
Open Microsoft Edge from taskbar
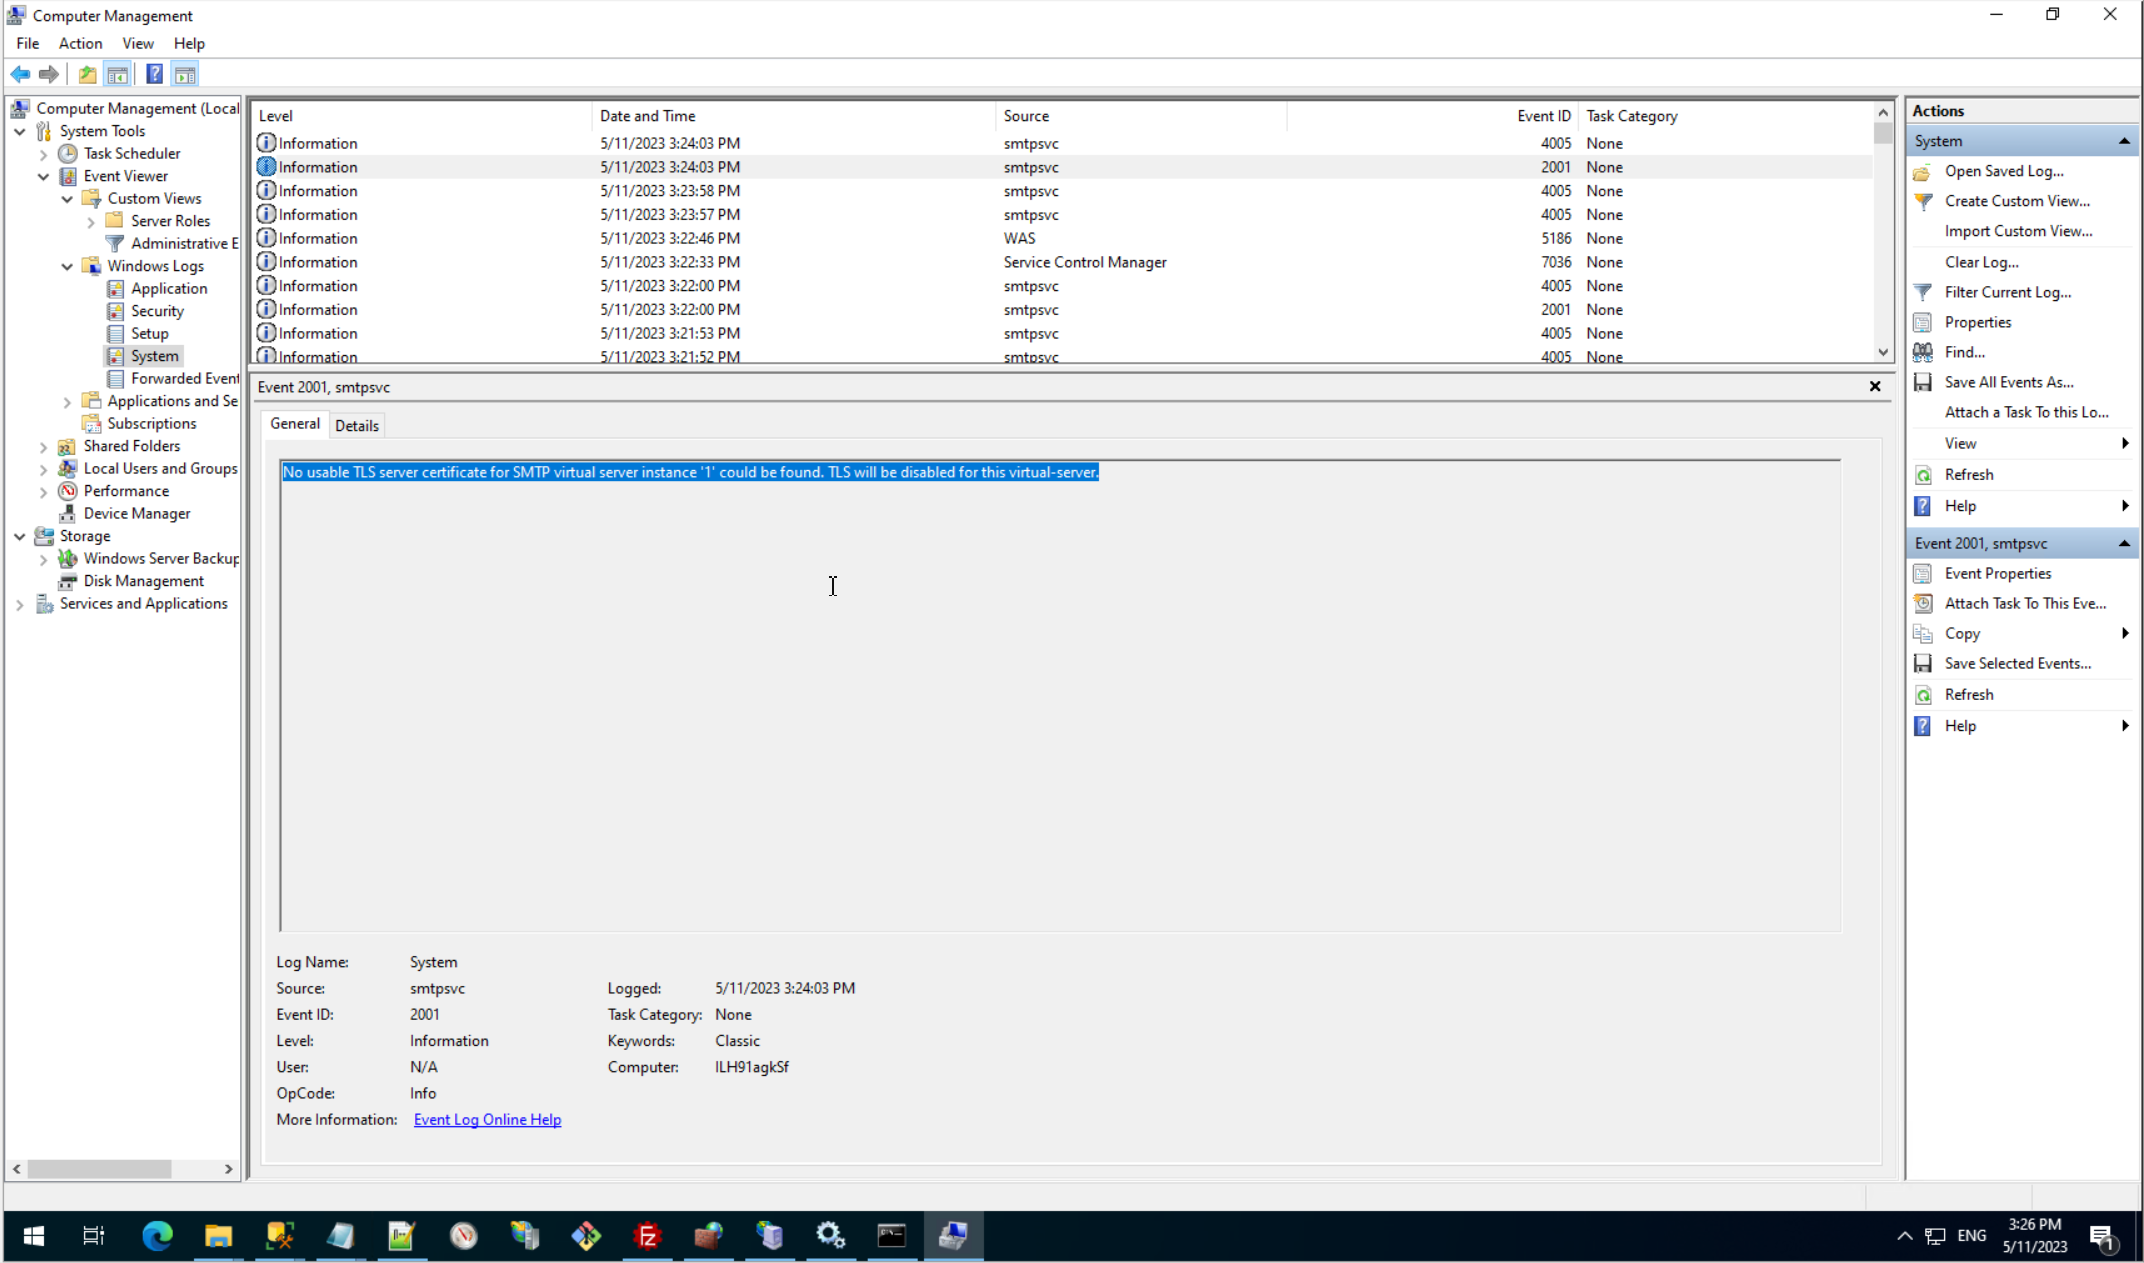(x=157, y=1236)
